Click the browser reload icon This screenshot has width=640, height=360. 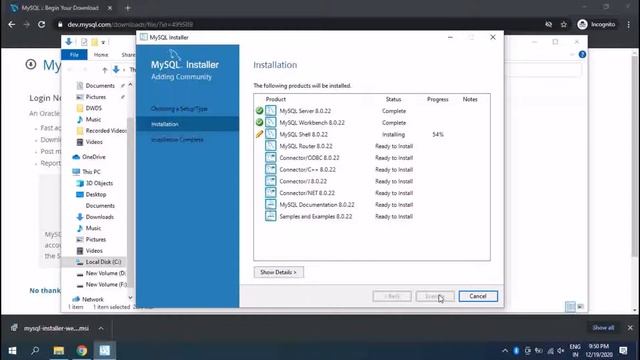(42, 24)
